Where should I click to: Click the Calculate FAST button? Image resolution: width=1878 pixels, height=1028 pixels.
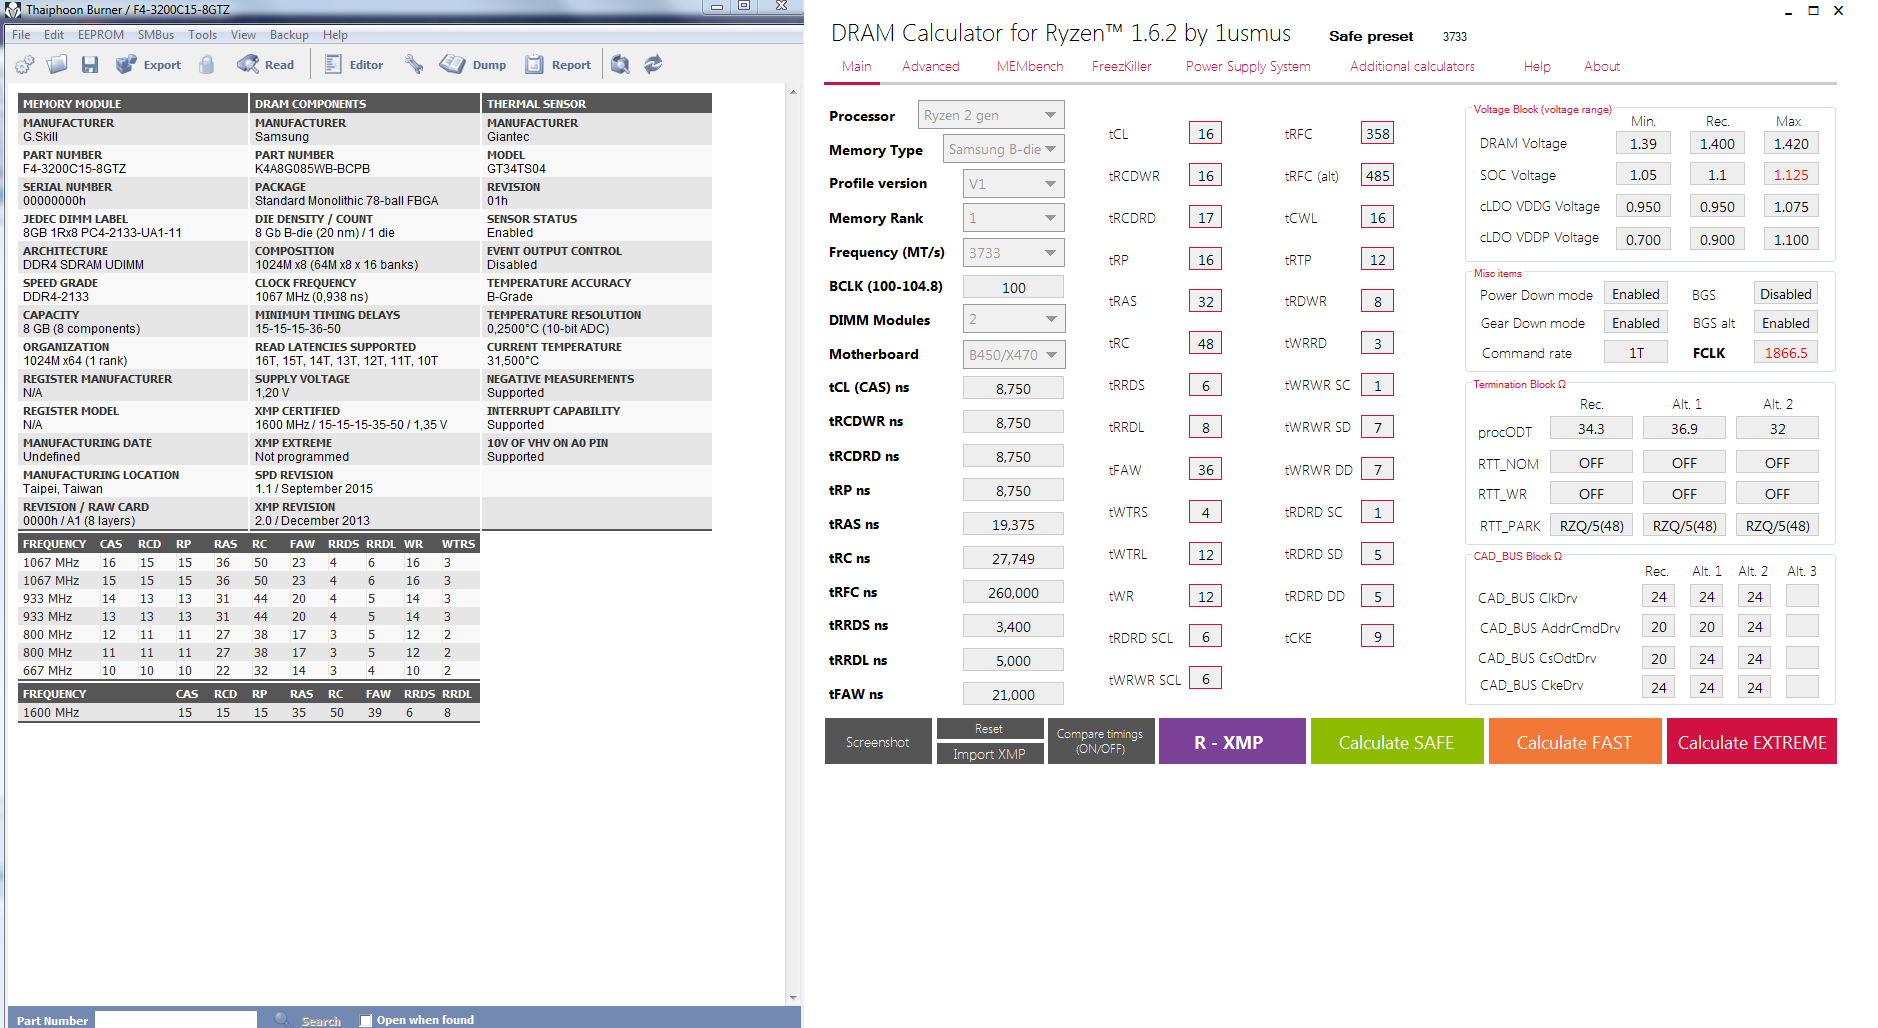pyautogui.click(x=1574, y=741)
